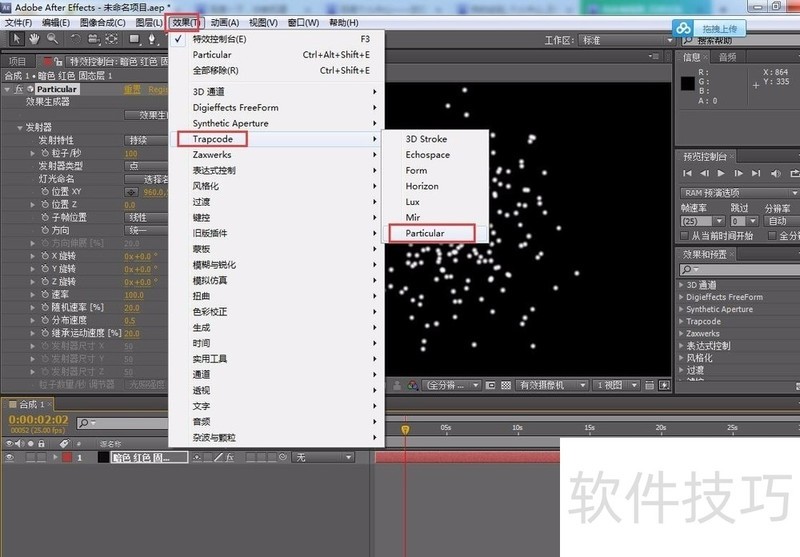
Task: Switch to the 音频 audio tab
Action: coord(727,57)
